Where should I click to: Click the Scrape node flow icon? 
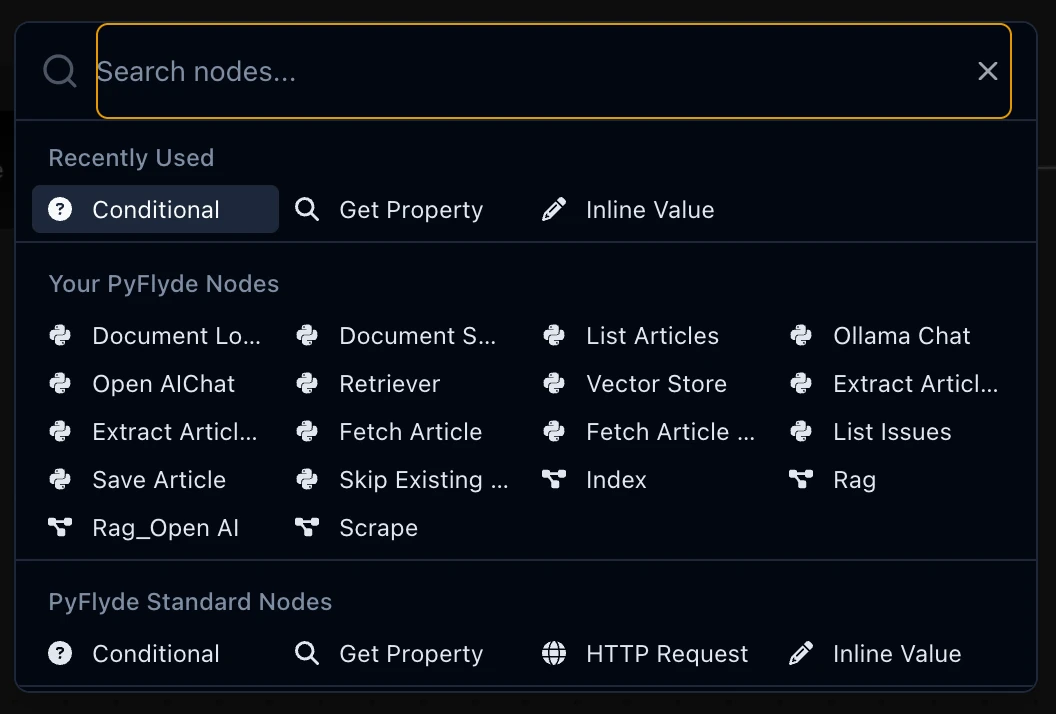[x=307, y=527]
